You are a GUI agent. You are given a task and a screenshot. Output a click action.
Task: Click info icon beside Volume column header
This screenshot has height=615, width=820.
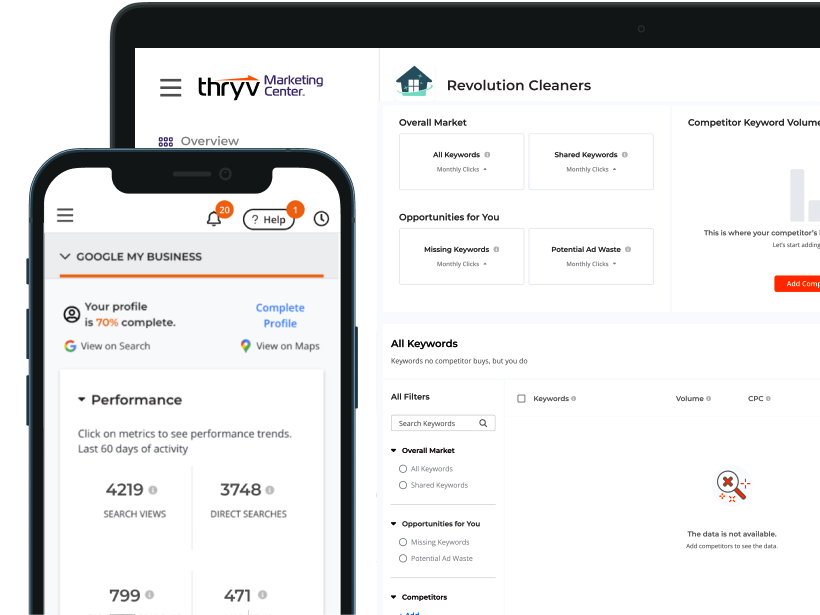pyautogui.click(x=709, y=398)
